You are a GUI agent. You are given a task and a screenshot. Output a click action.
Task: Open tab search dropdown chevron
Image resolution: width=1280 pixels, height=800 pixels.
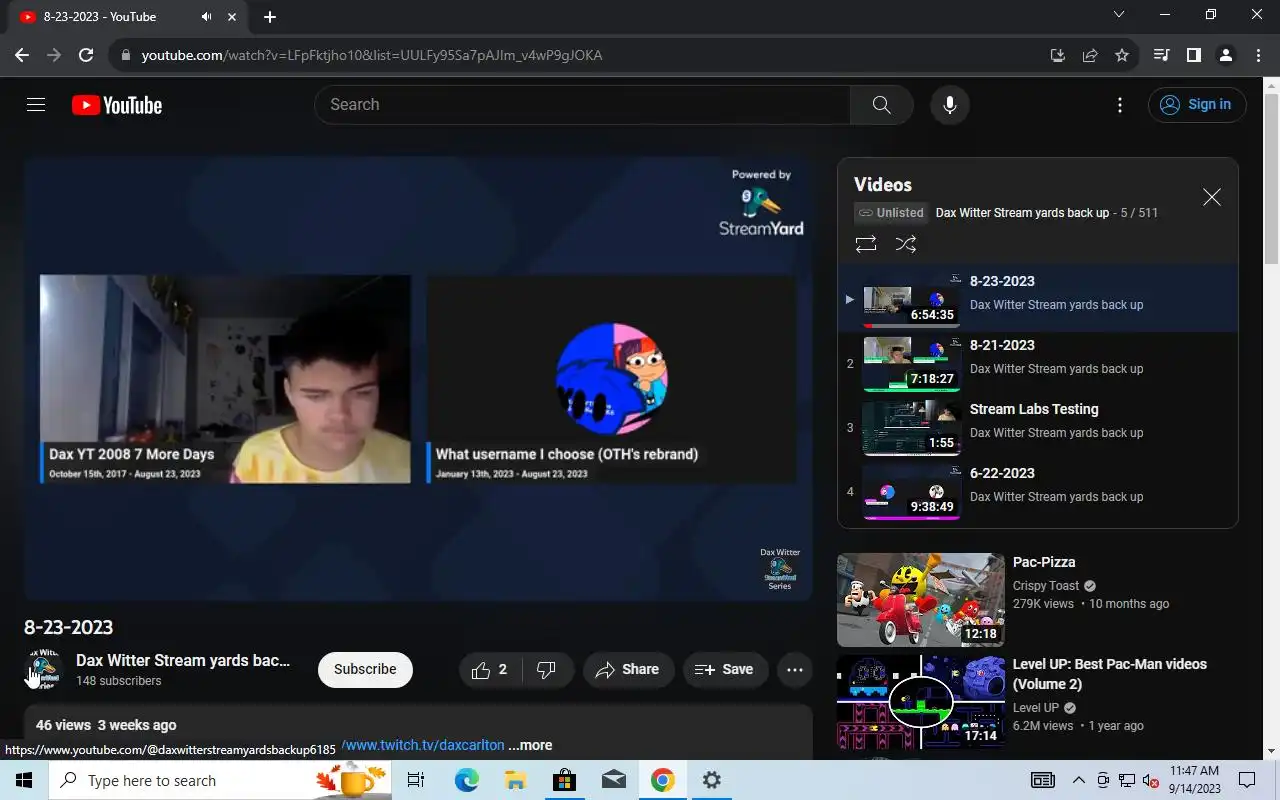(1119, 15)
